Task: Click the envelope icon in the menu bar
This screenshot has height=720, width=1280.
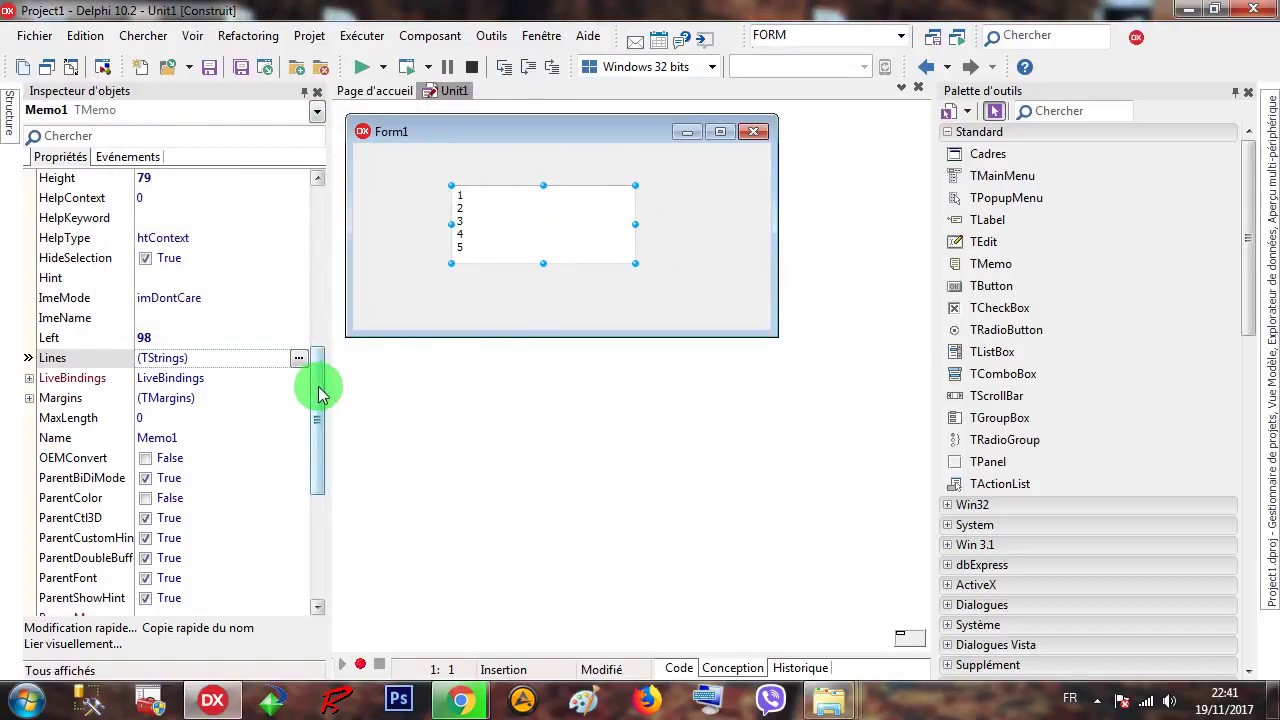Action: (x=635, y=41)
